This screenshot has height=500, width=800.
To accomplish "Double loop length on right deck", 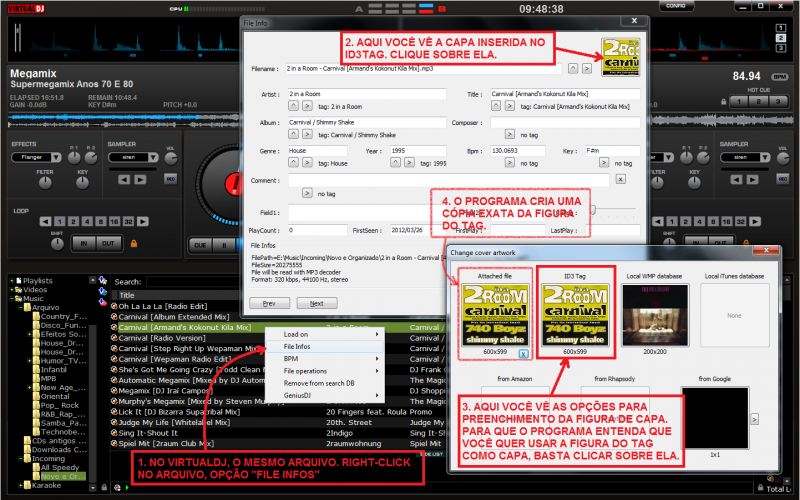I will (755, 221).
